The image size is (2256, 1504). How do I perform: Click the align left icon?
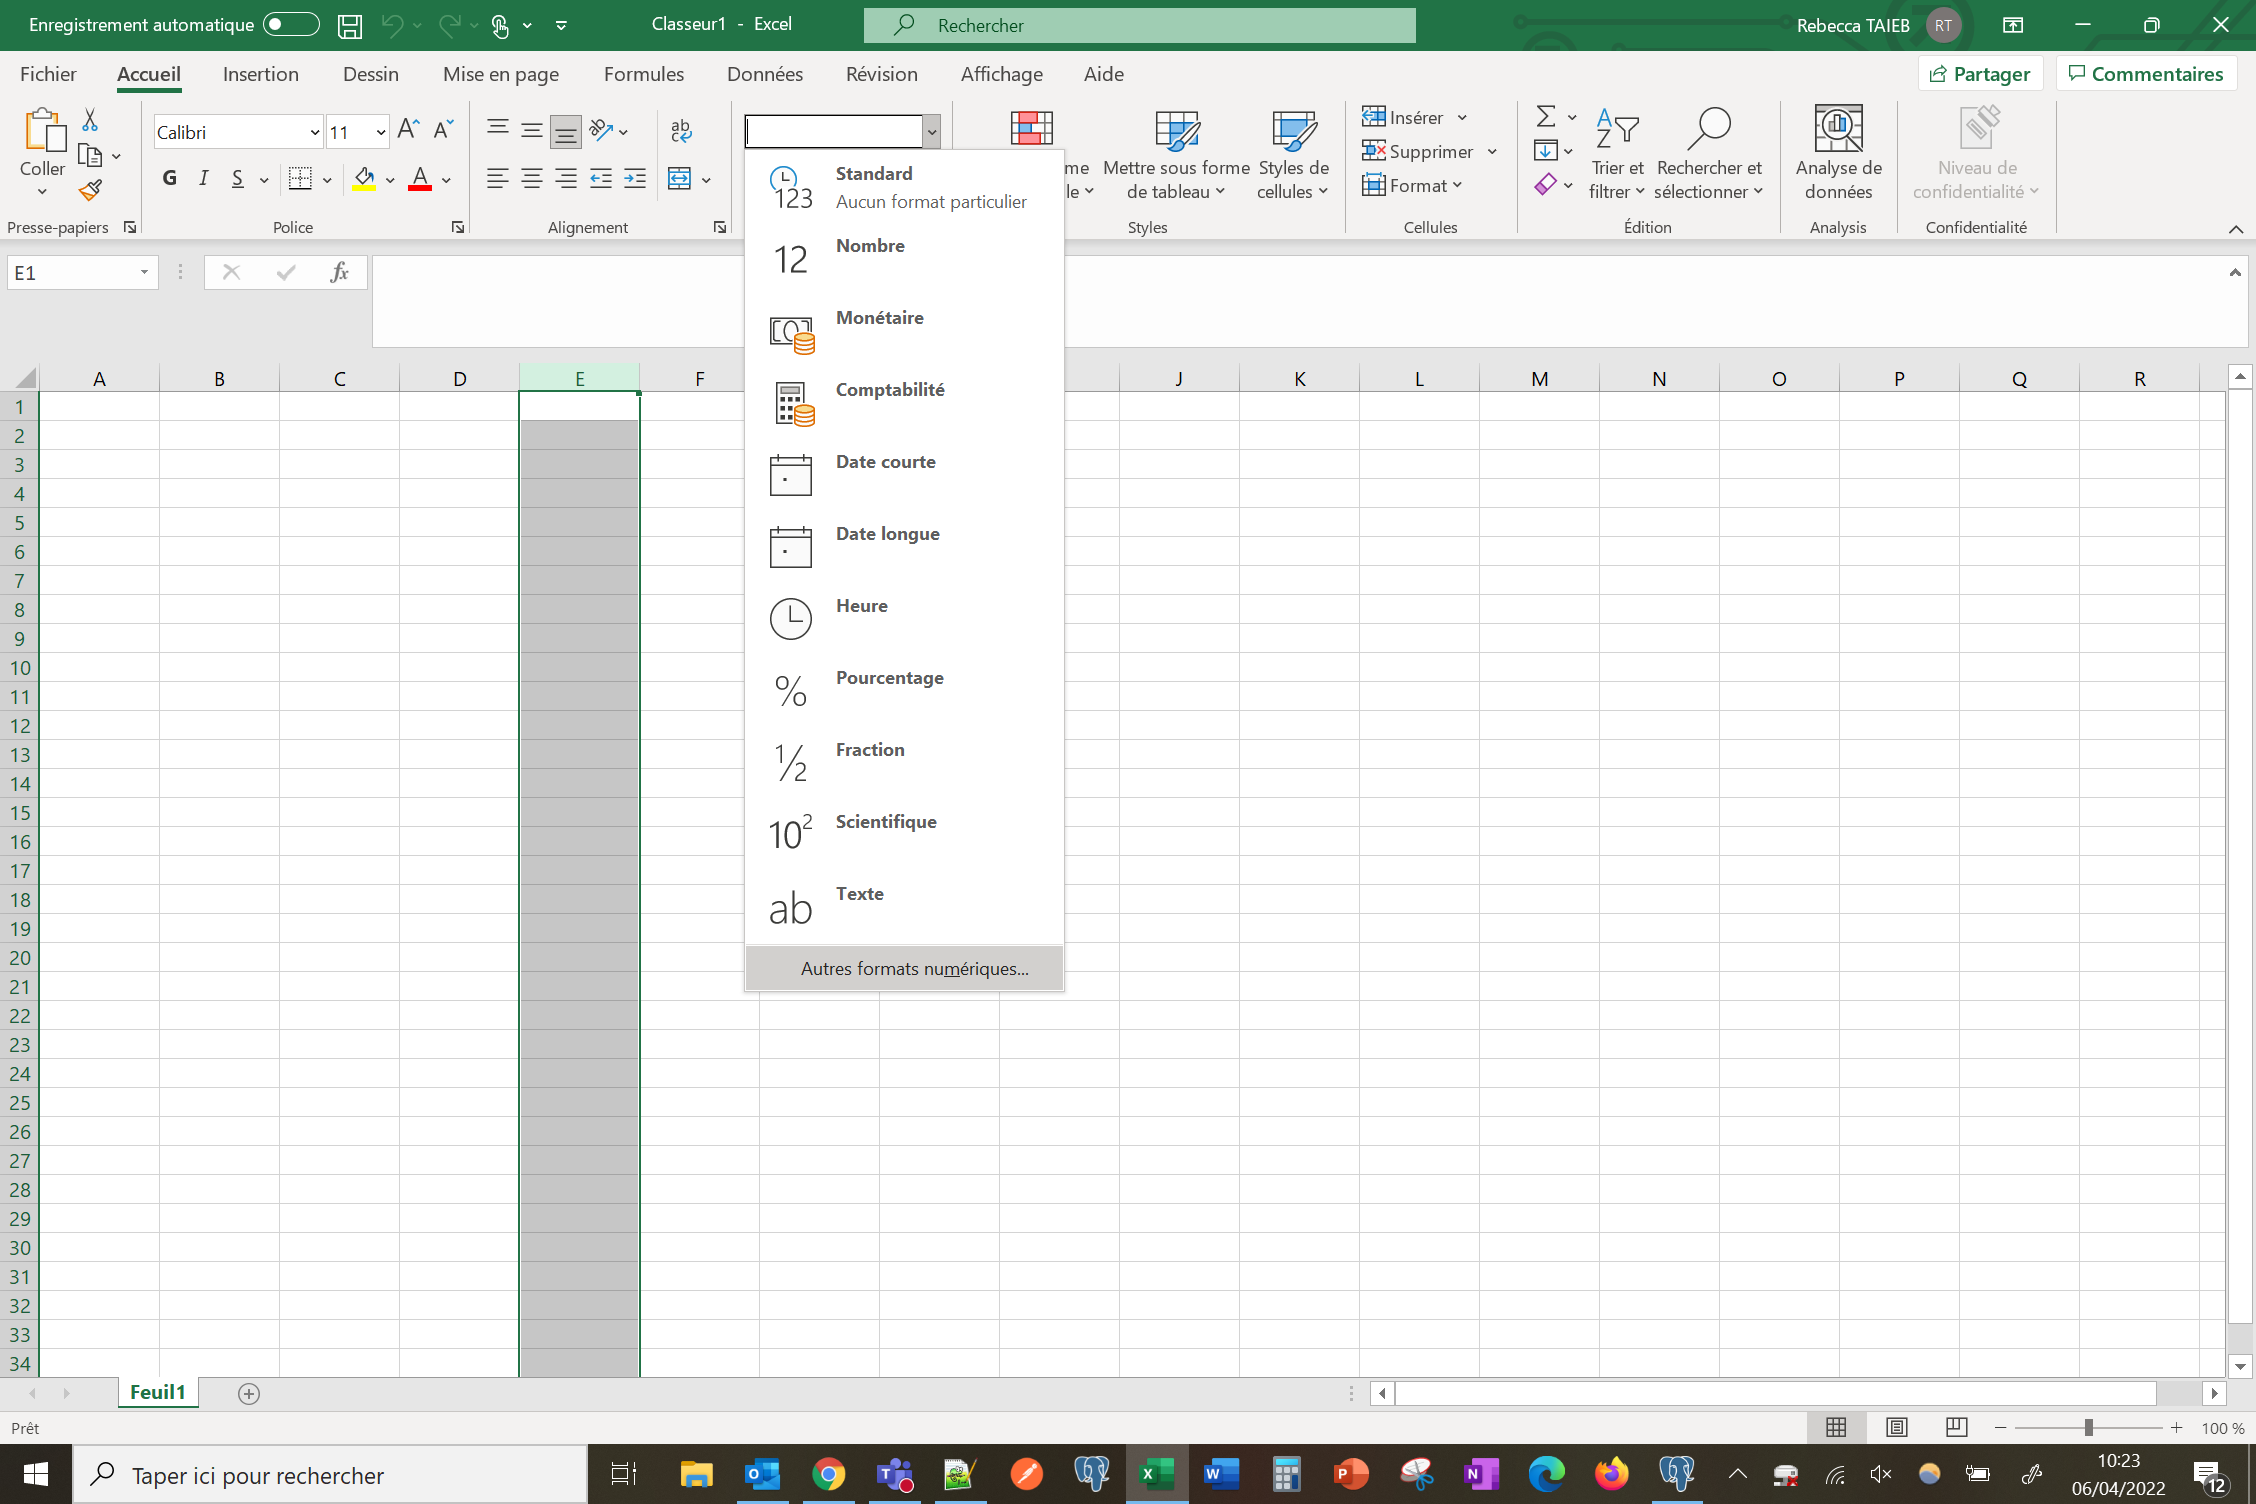point(497,179)
